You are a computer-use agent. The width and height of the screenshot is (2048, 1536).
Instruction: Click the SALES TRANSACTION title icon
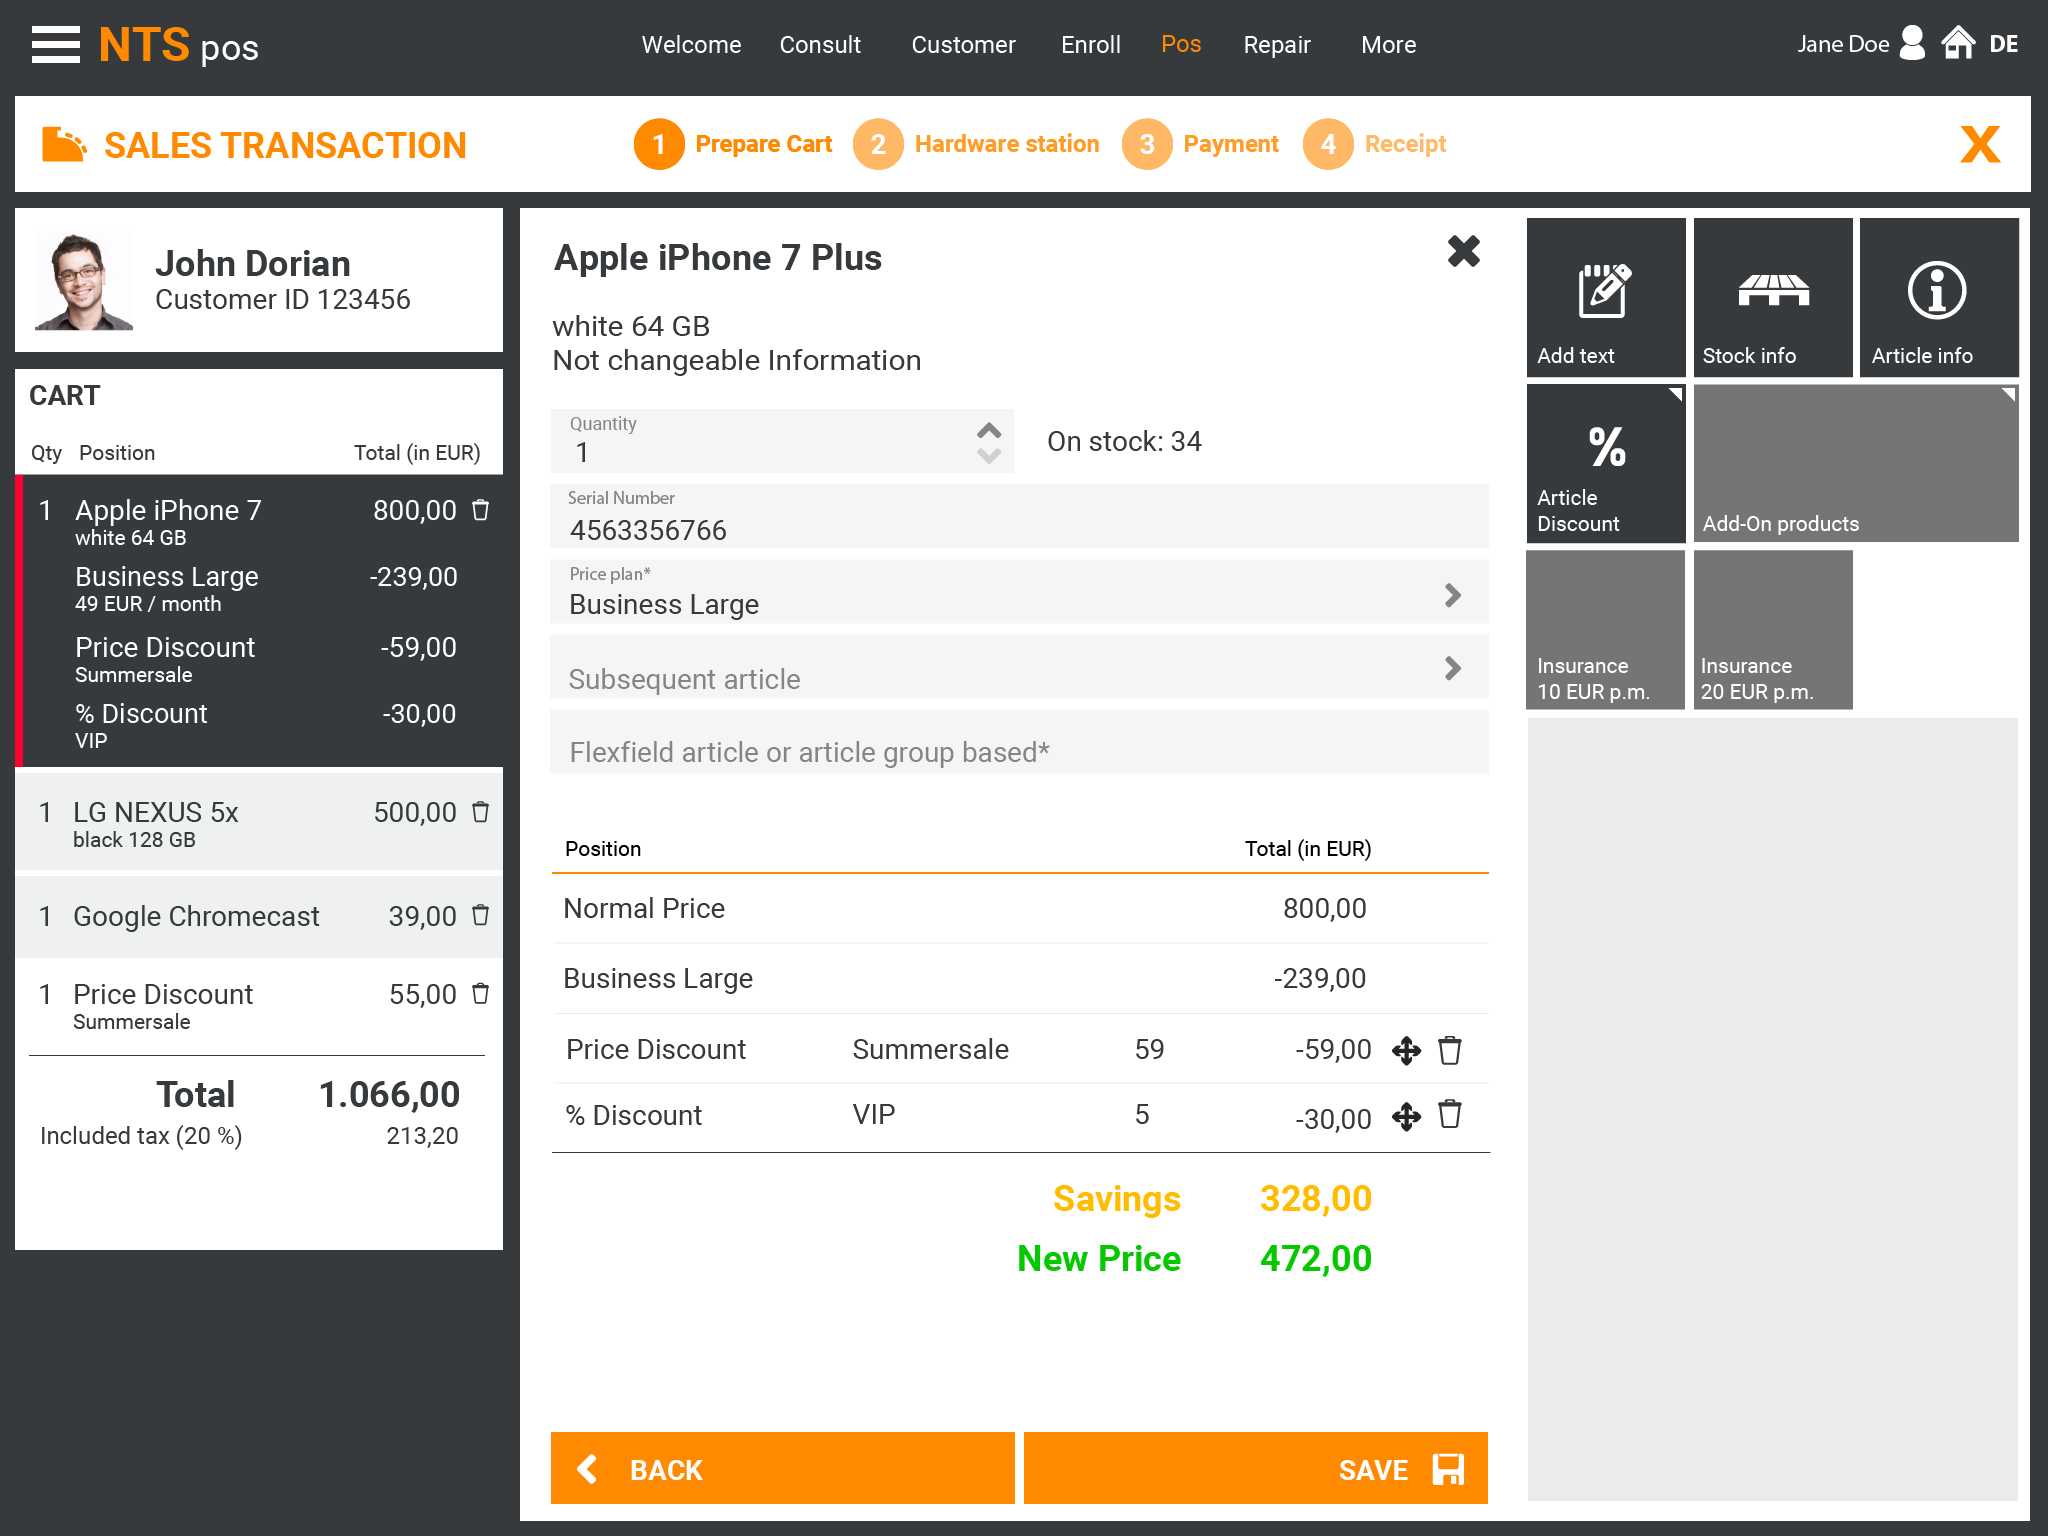tap(64, 144)
